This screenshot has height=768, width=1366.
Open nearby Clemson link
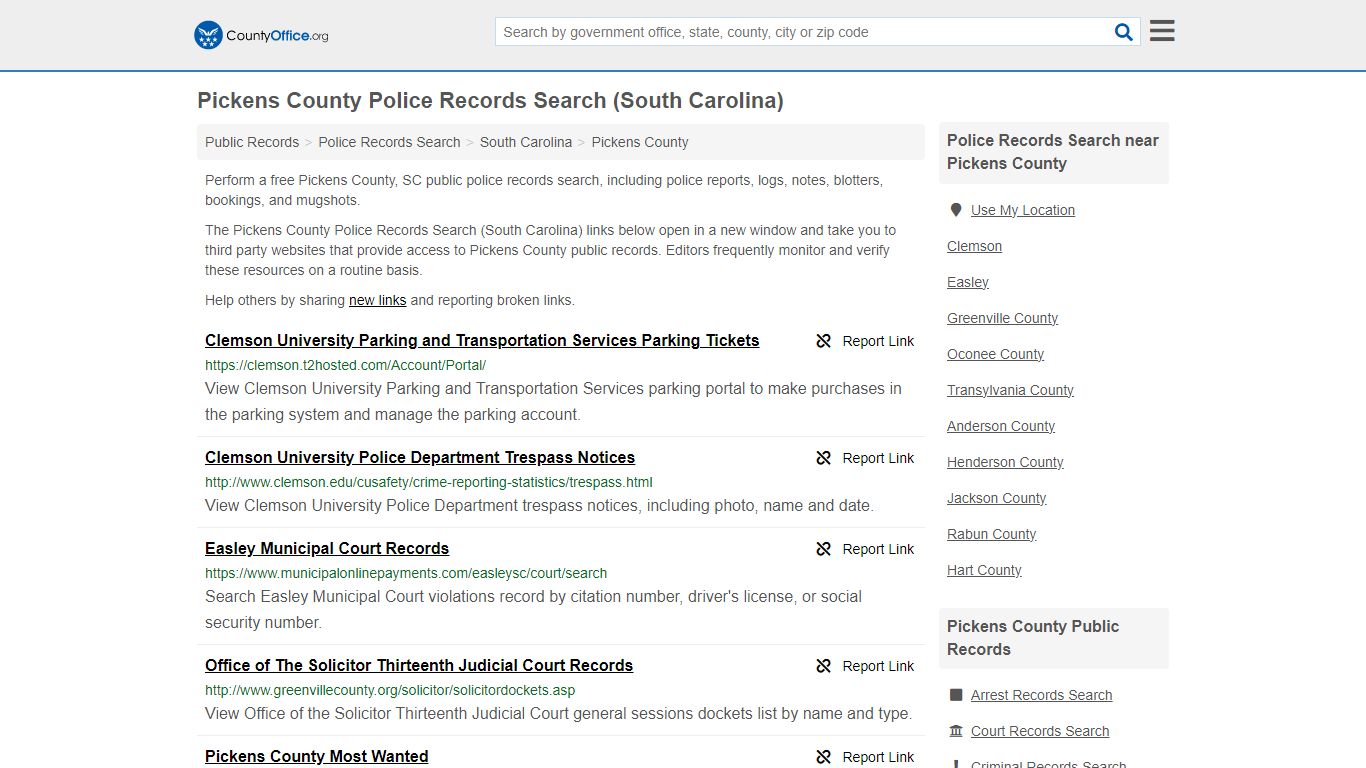click(974, 246)
